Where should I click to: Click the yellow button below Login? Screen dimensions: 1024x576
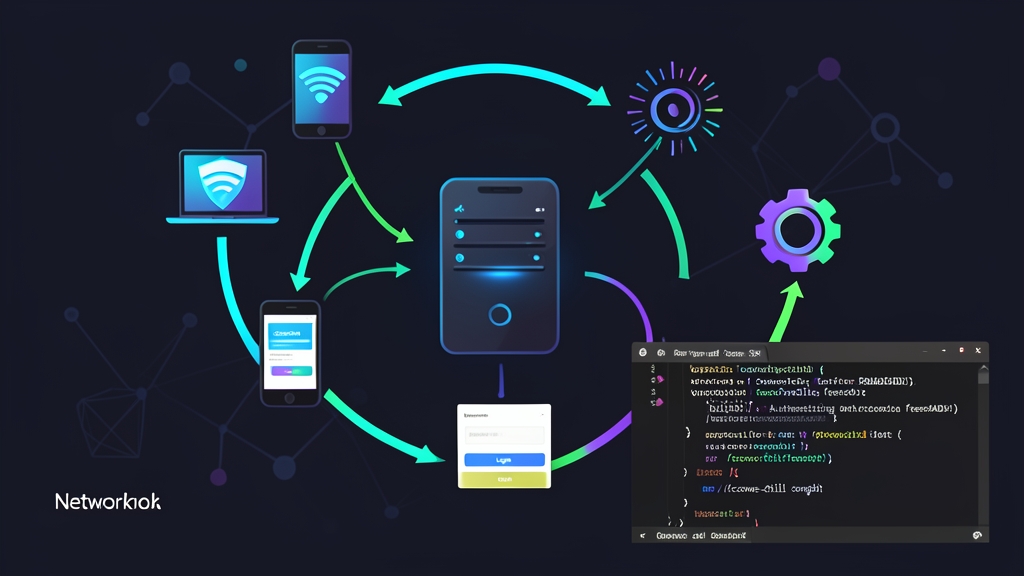tap(504, 479)
